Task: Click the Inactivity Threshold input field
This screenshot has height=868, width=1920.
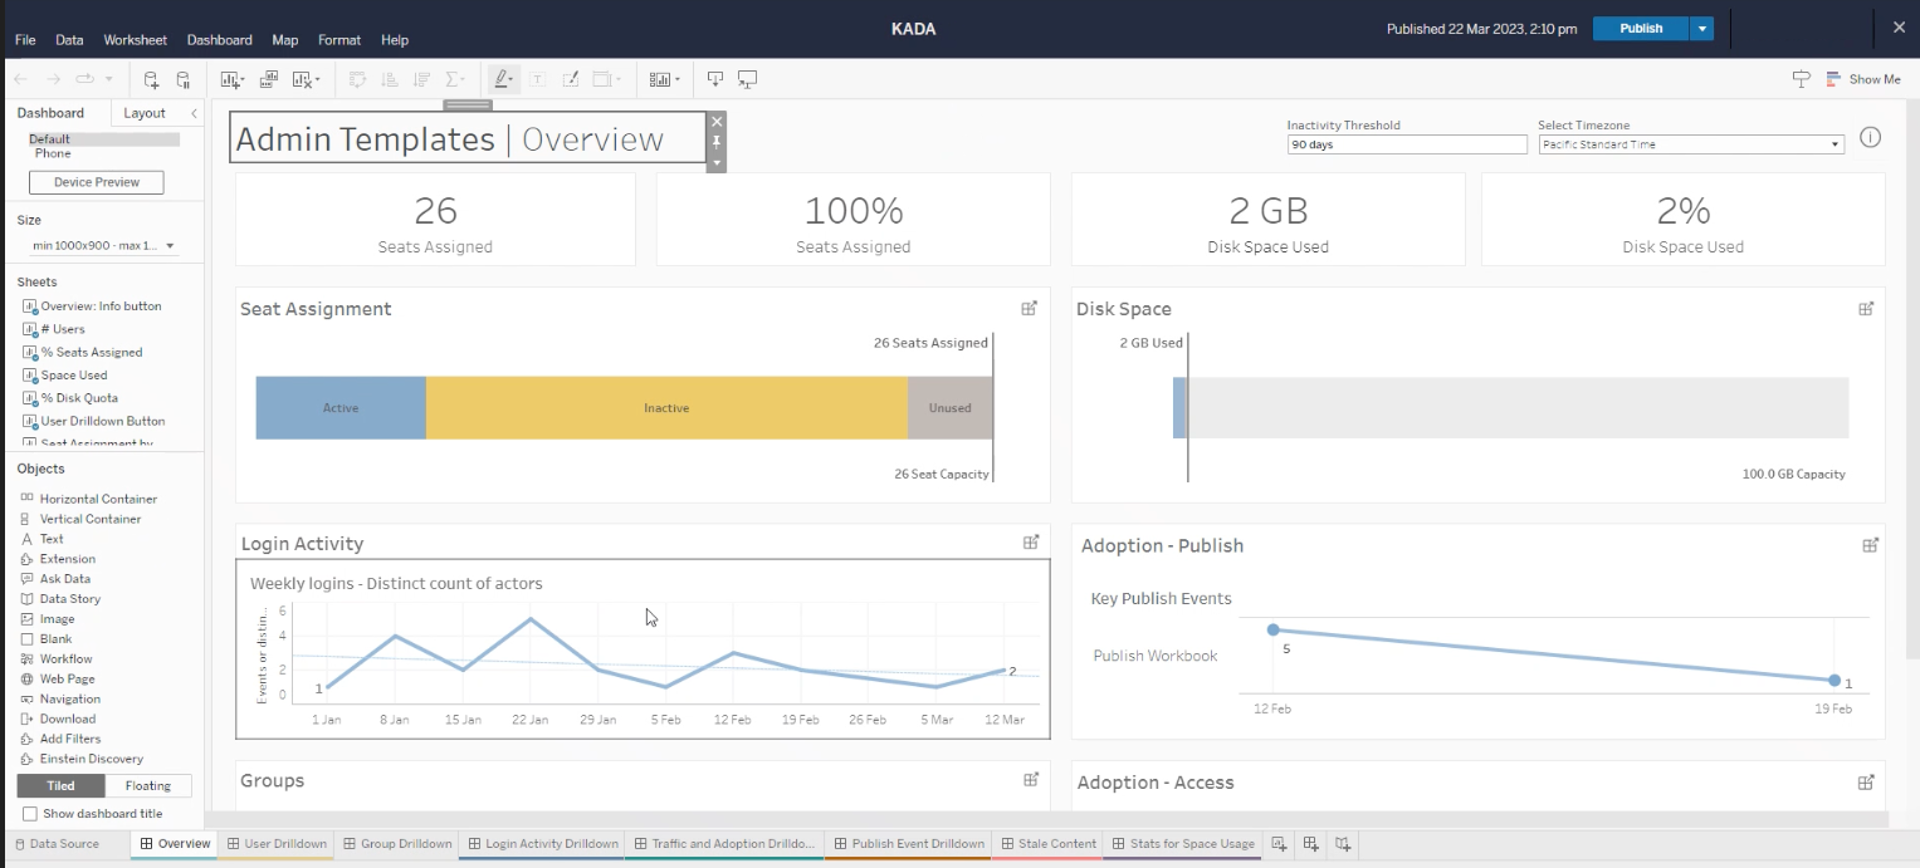Action: [1406, 145]
